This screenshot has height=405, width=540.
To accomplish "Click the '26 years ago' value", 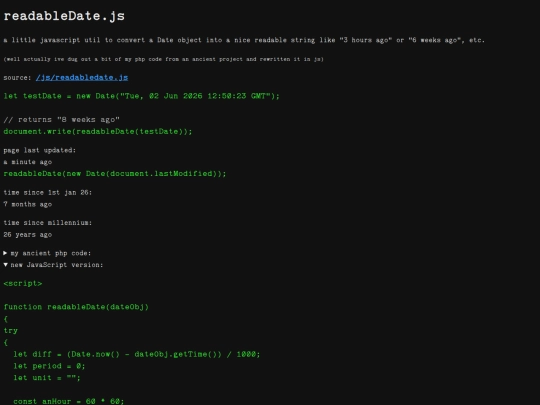I will point(28,235).
